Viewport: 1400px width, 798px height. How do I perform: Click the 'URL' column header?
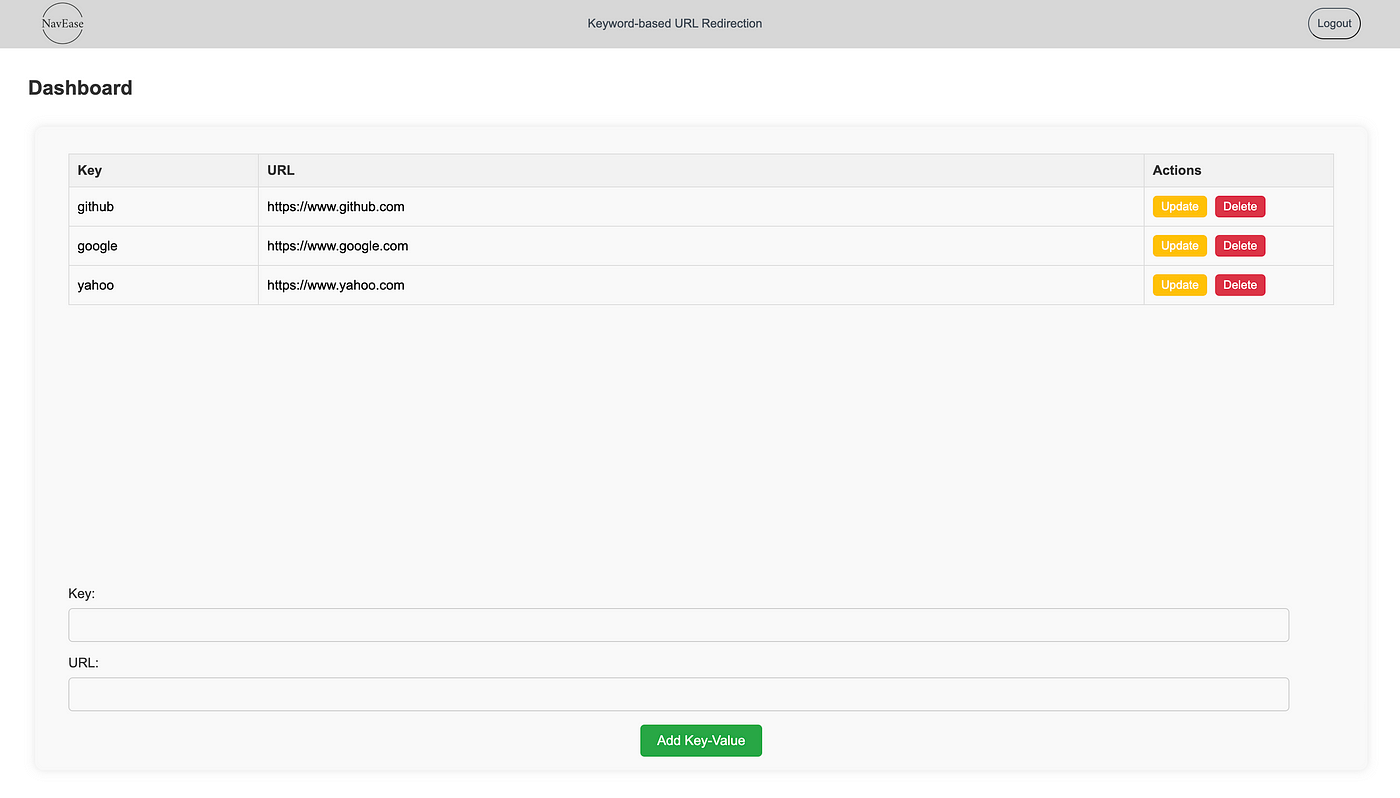pyautogui.click(x=701, y=170)
